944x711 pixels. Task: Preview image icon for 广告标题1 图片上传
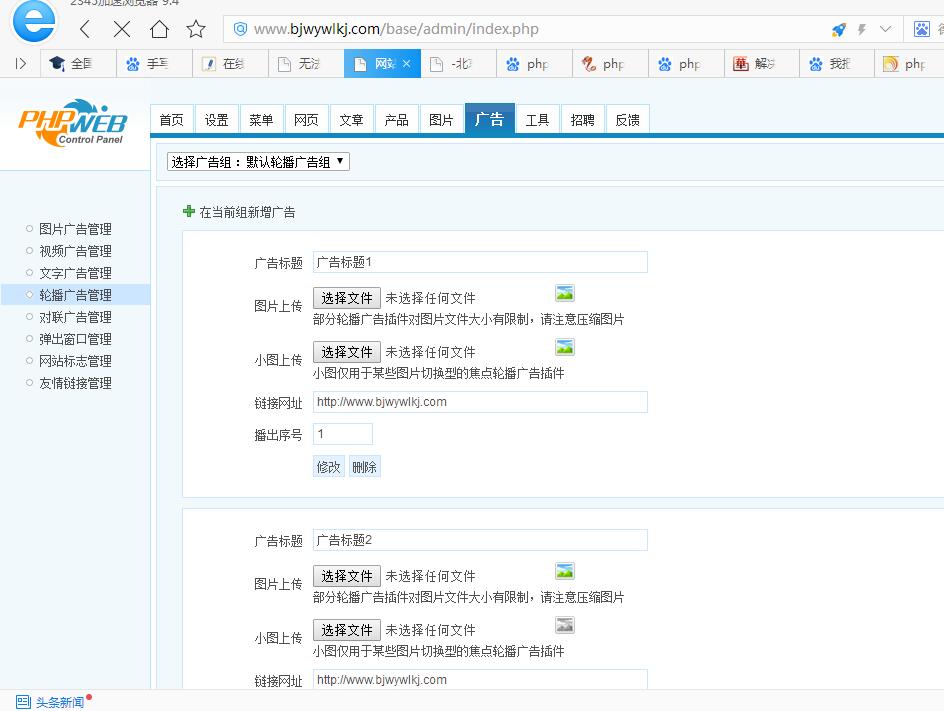click(565, 293)
